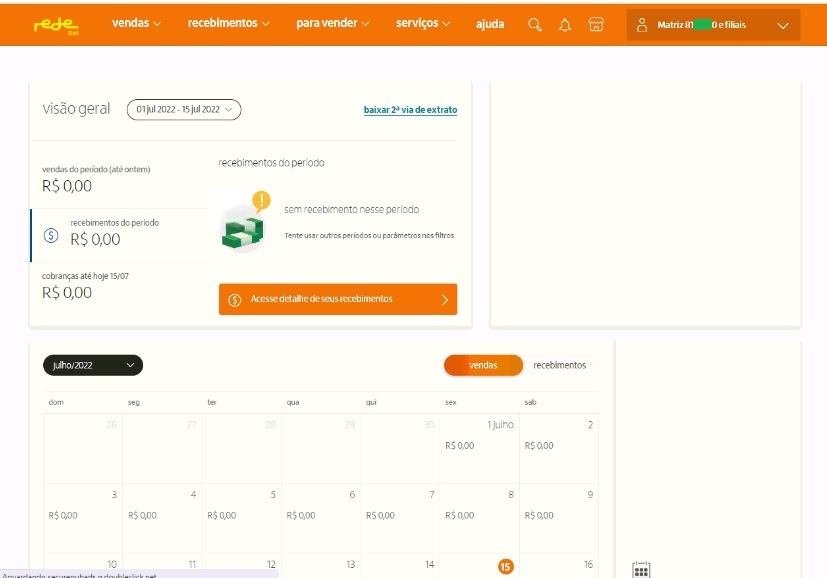
Task: Select calendar day 2
Action: [x=559, y=448]
